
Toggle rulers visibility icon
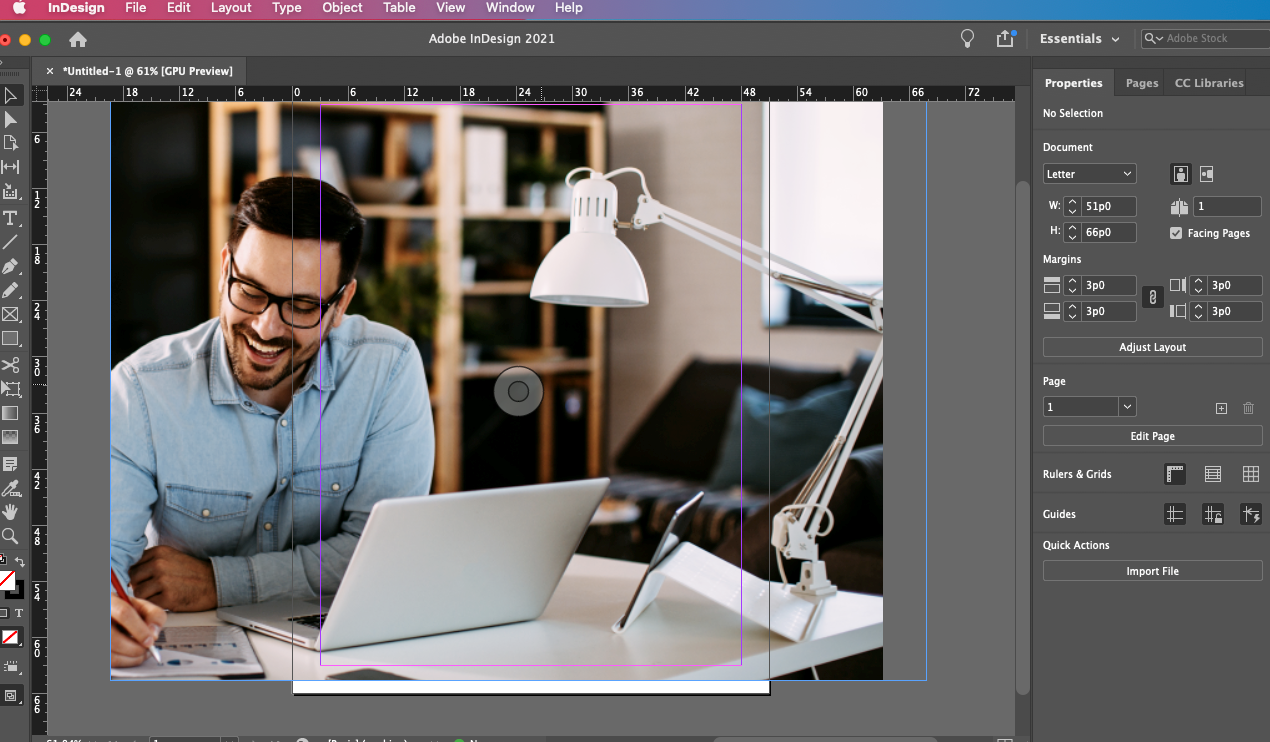1175,474
